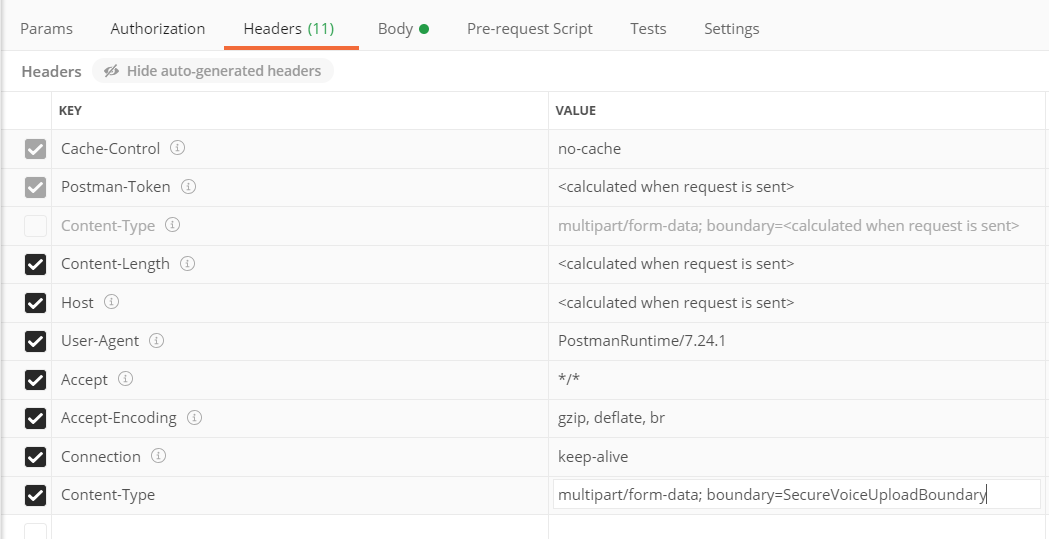Switch to the Body tab
This screenshot has height=539, width=1049.
403,29
